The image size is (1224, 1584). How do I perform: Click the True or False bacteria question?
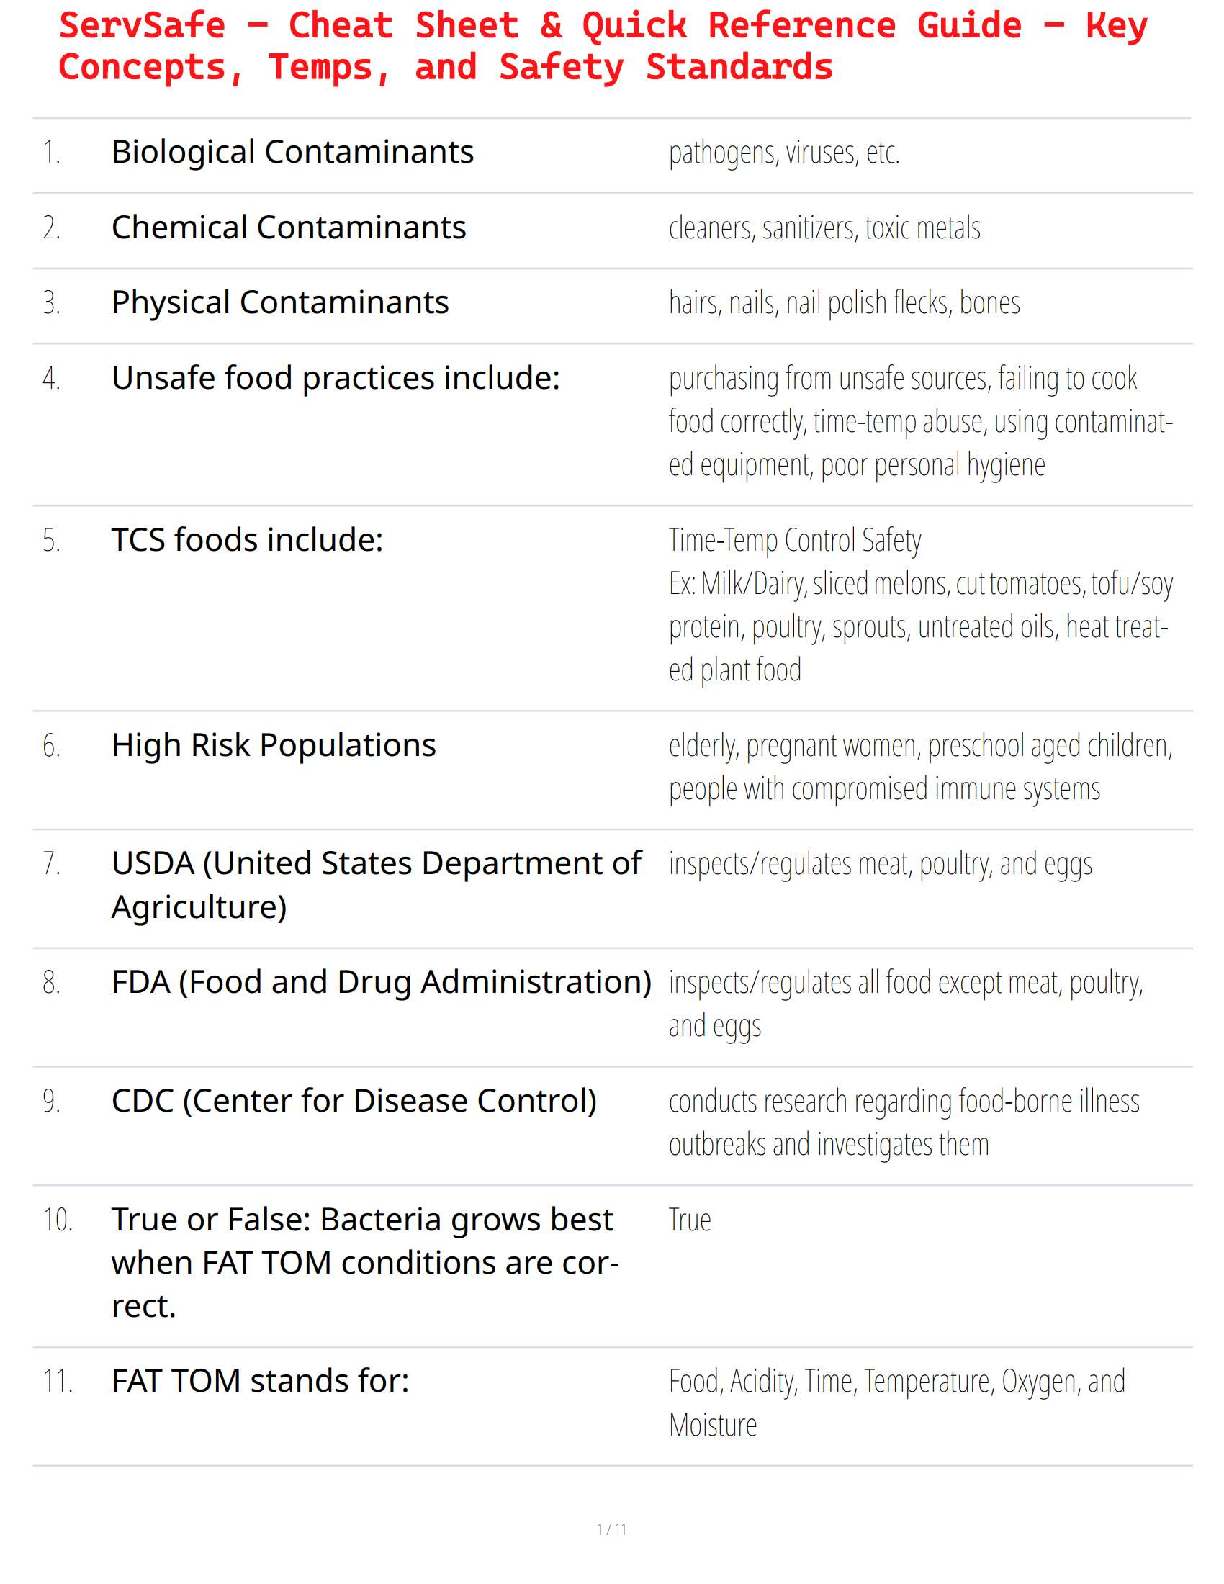364,1262
